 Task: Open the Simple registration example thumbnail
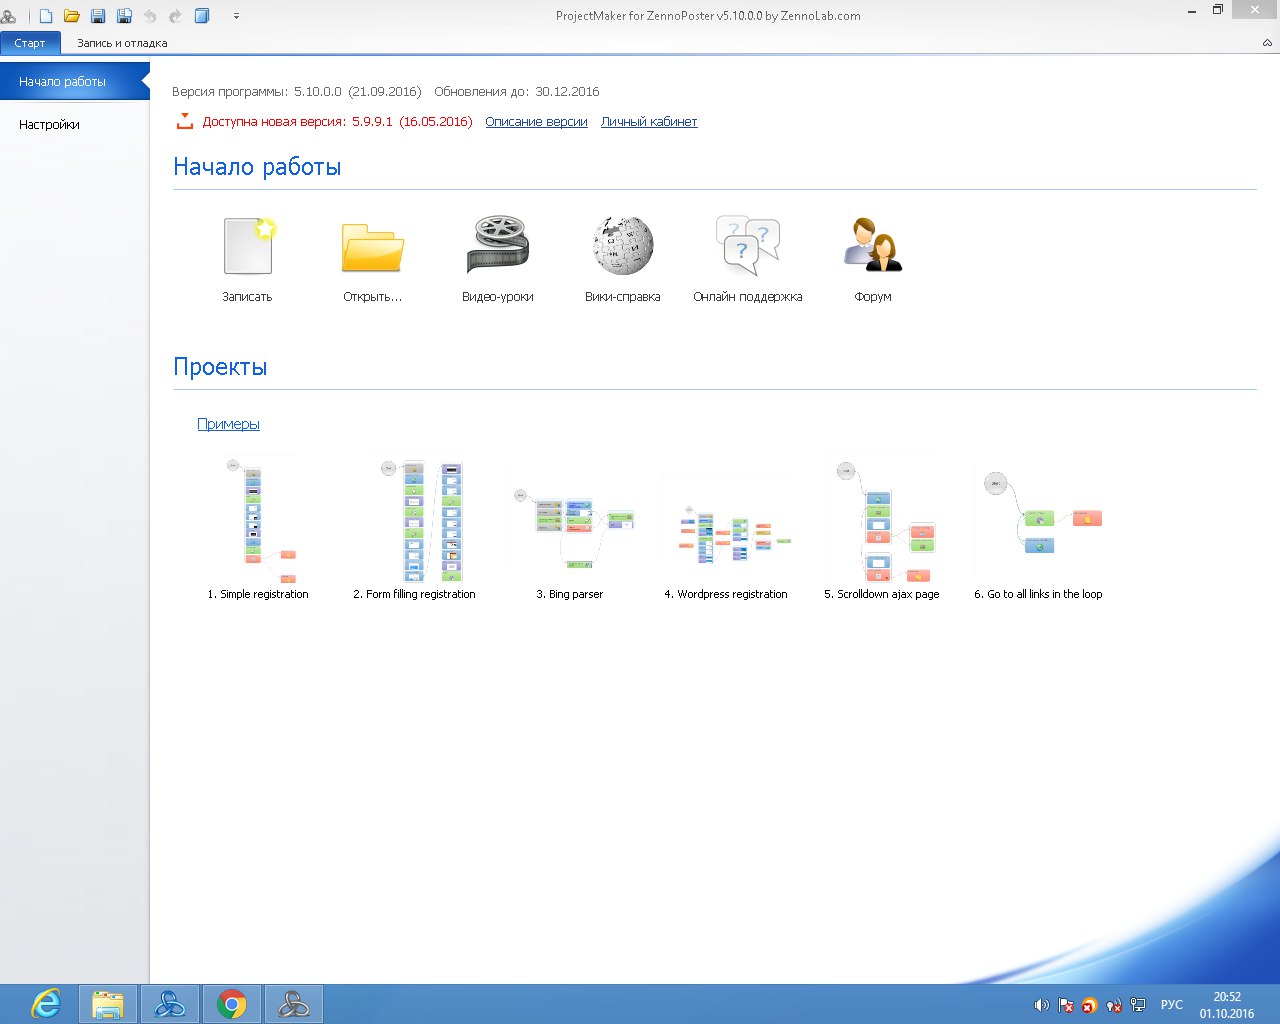(x=258, y=519)
